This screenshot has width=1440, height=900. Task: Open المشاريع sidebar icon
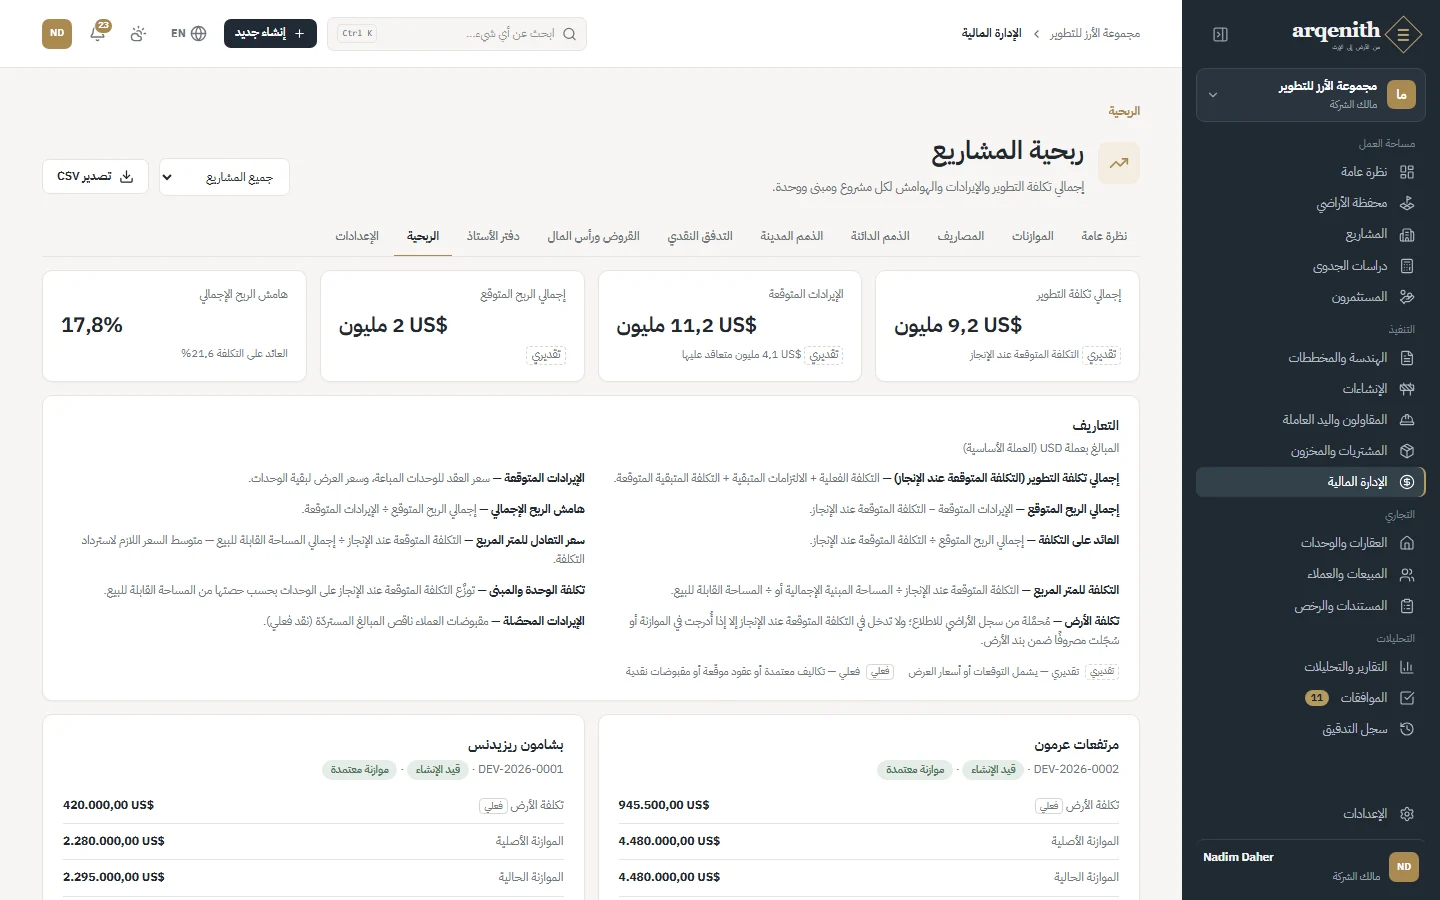coord(1407,234)
